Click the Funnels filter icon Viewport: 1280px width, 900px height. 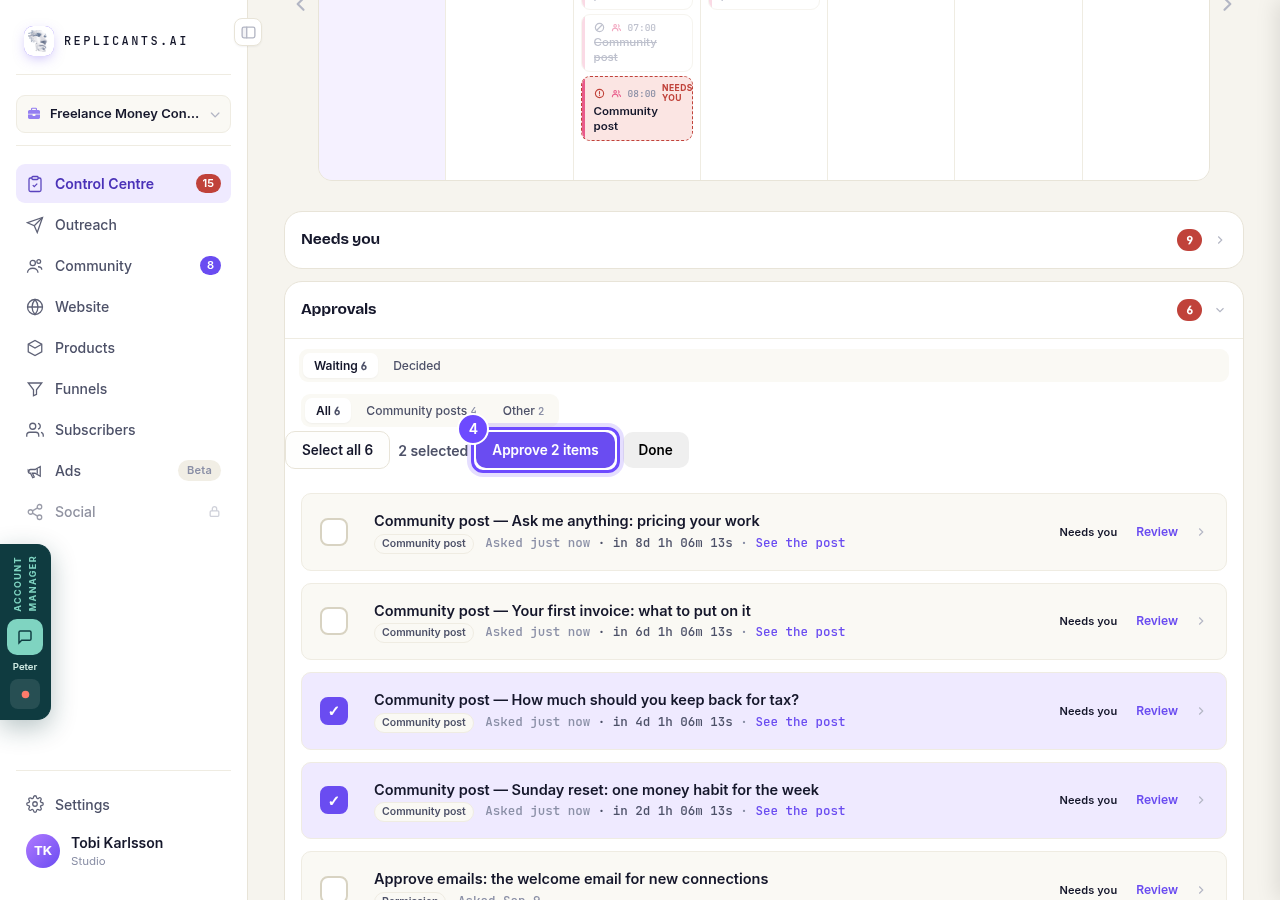[x=35, y=389]
